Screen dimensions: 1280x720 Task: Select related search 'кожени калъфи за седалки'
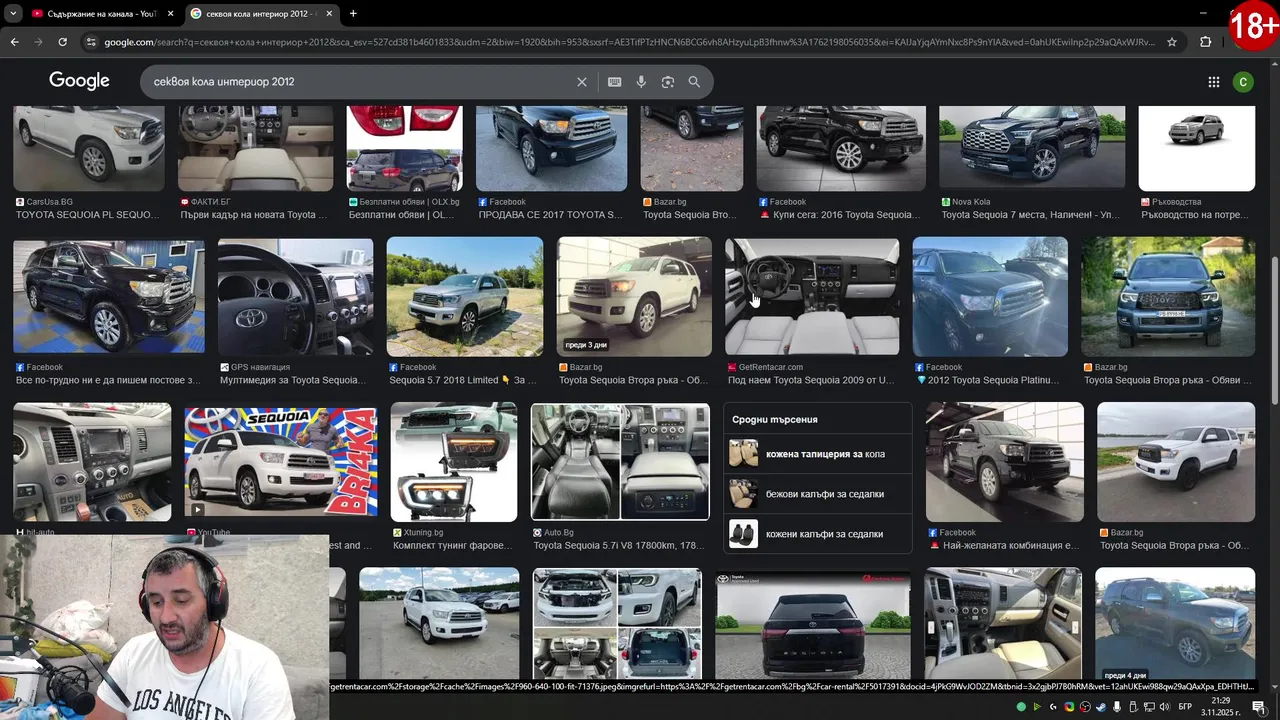818,534
